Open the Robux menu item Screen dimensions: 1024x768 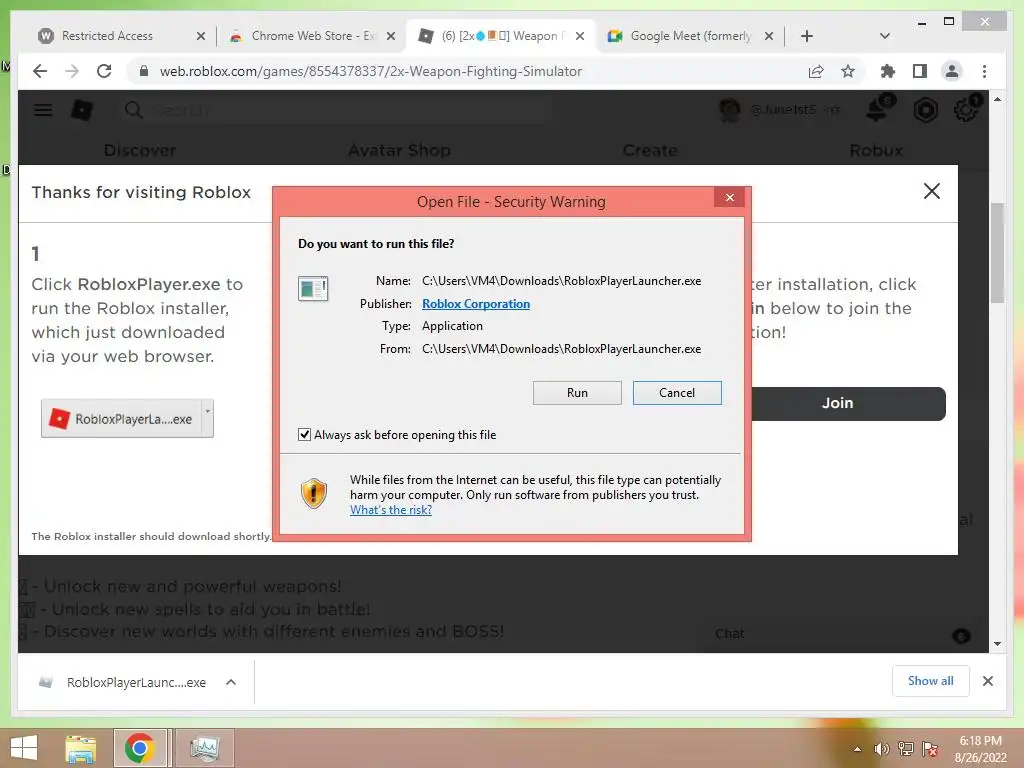[876, 150]
